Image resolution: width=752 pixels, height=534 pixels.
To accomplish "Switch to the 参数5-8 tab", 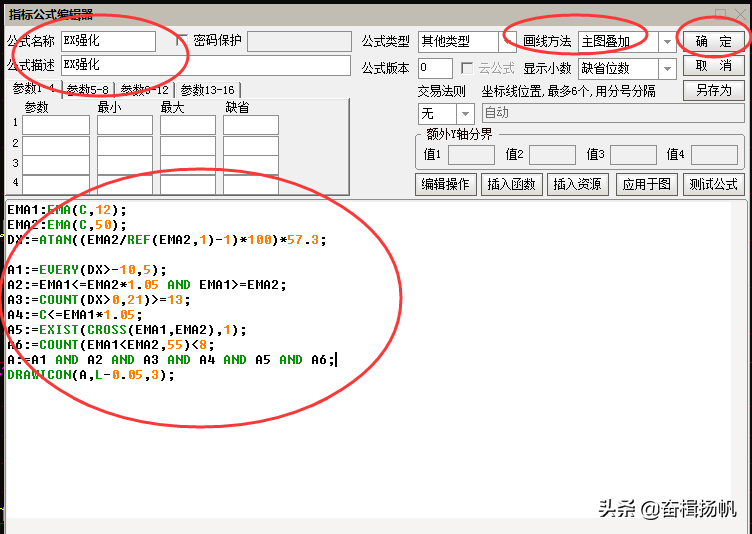I will (88, 90).
